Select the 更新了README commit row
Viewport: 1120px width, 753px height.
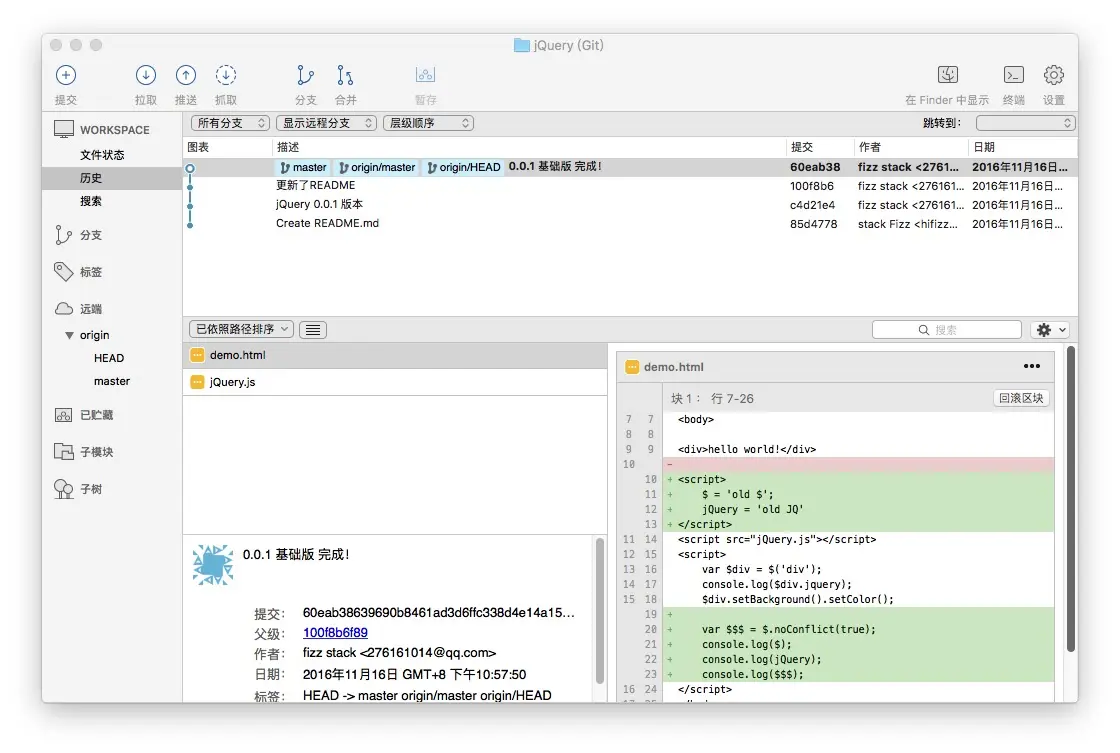click(x=630, y=186)
